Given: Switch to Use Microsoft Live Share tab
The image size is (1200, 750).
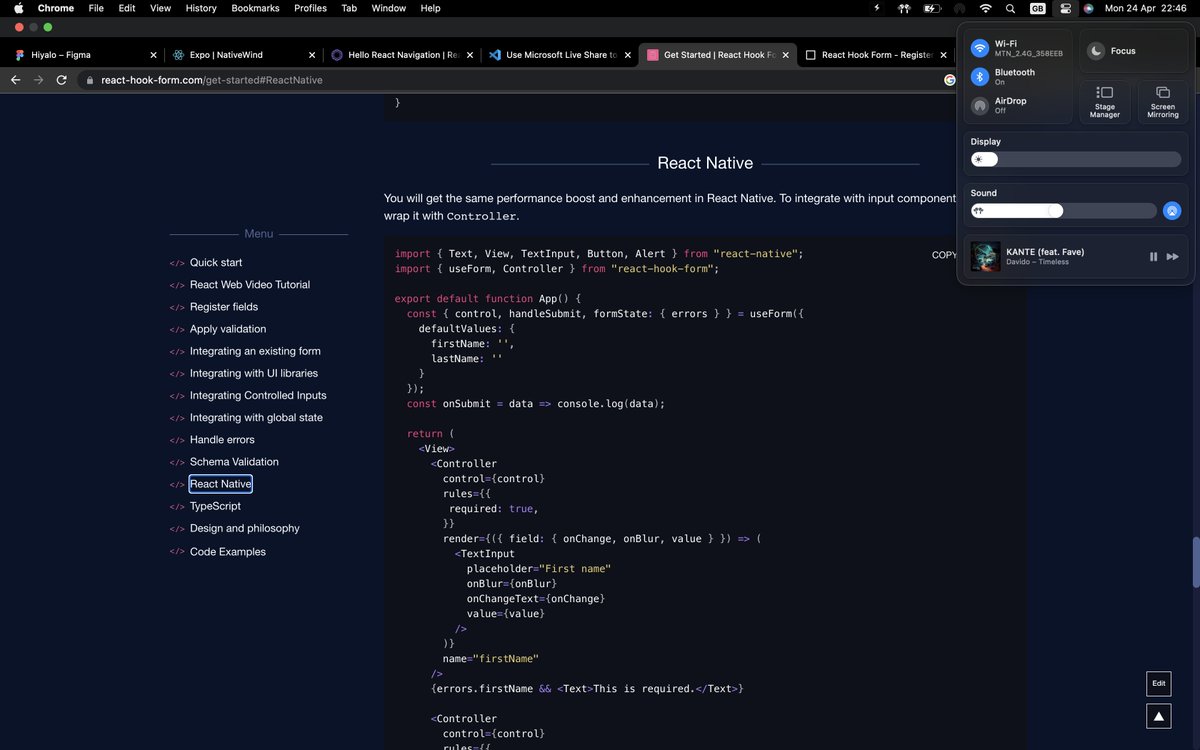Looking at the screenshot, I should tap(560, 55).
